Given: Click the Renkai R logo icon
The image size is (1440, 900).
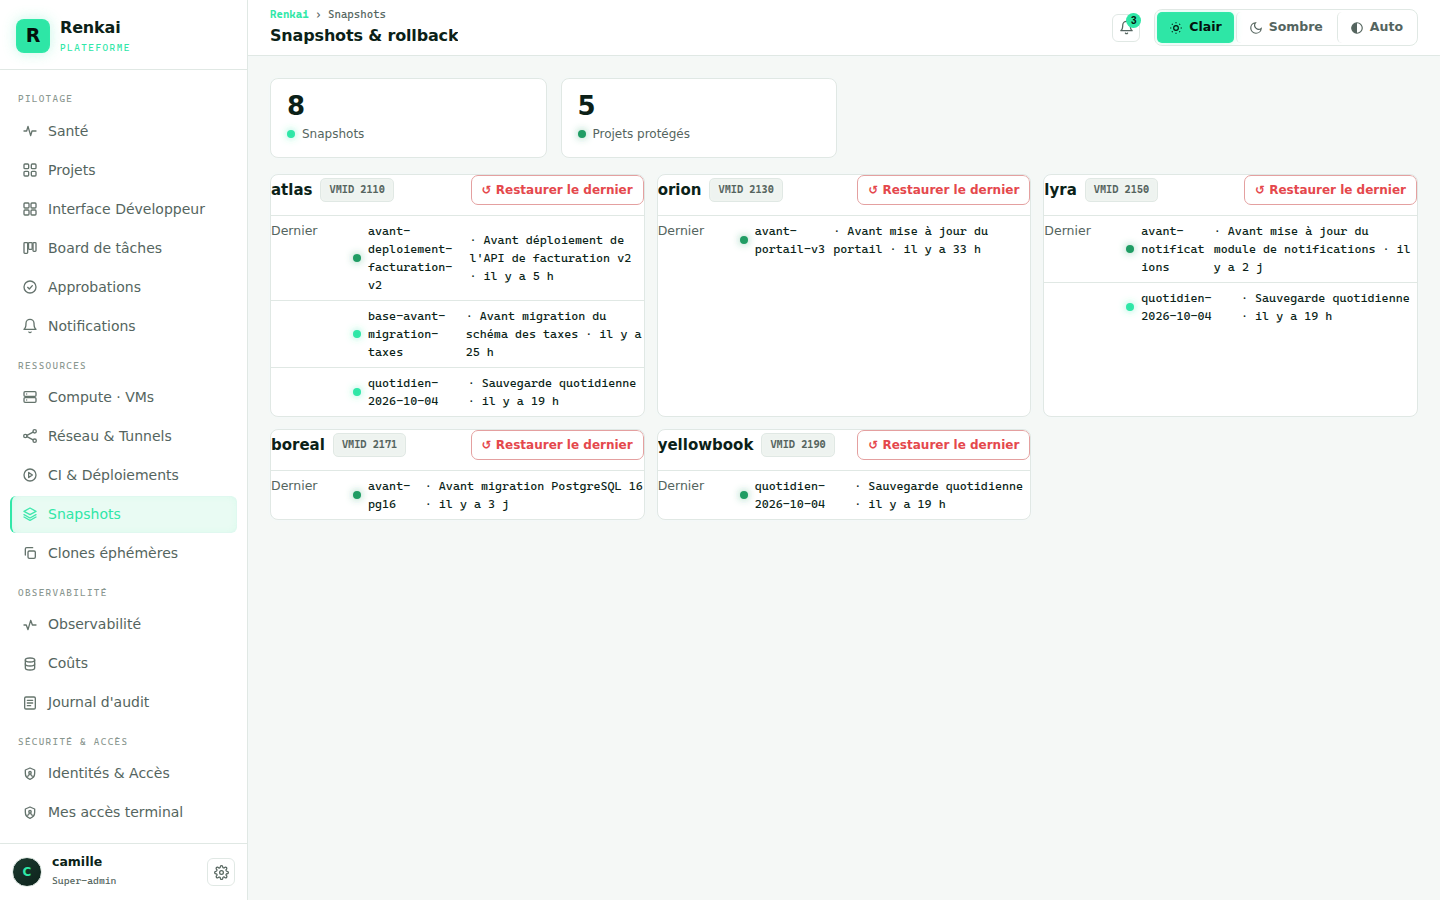Looking at the screenshot, I should pos(33,36).
